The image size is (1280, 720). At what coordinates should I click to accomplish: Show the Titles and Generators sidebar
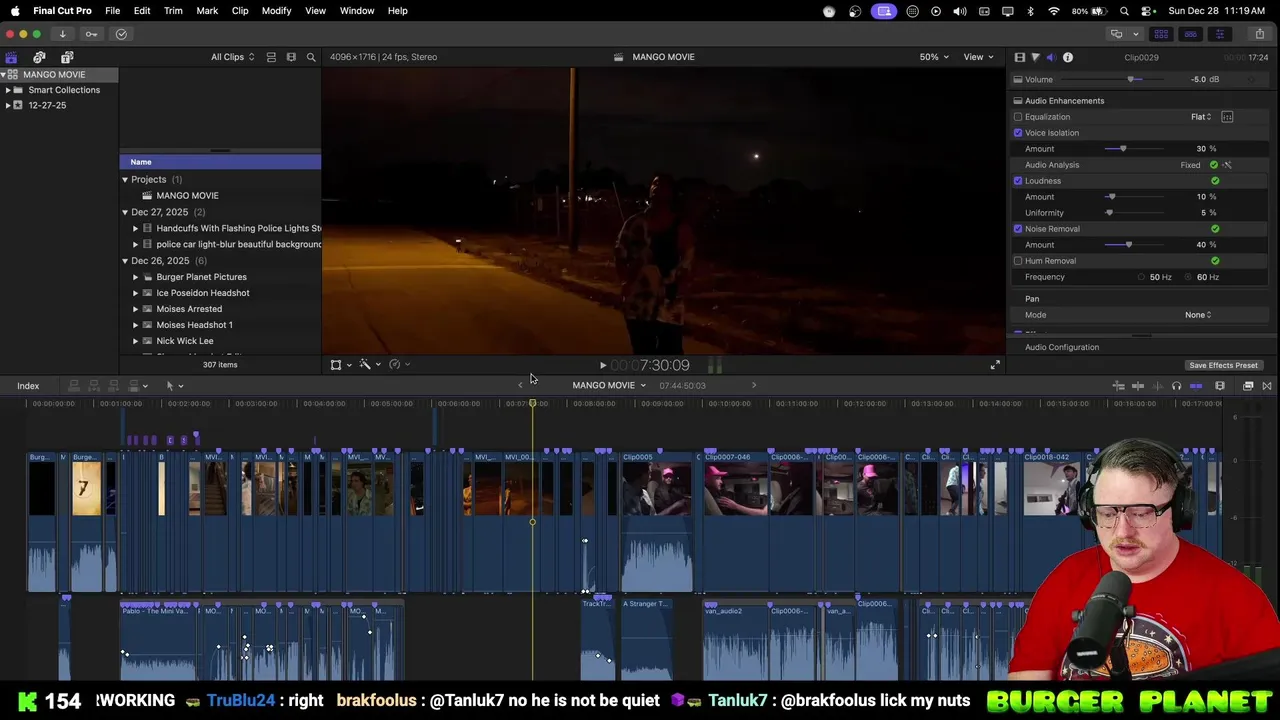pos(67,57)
